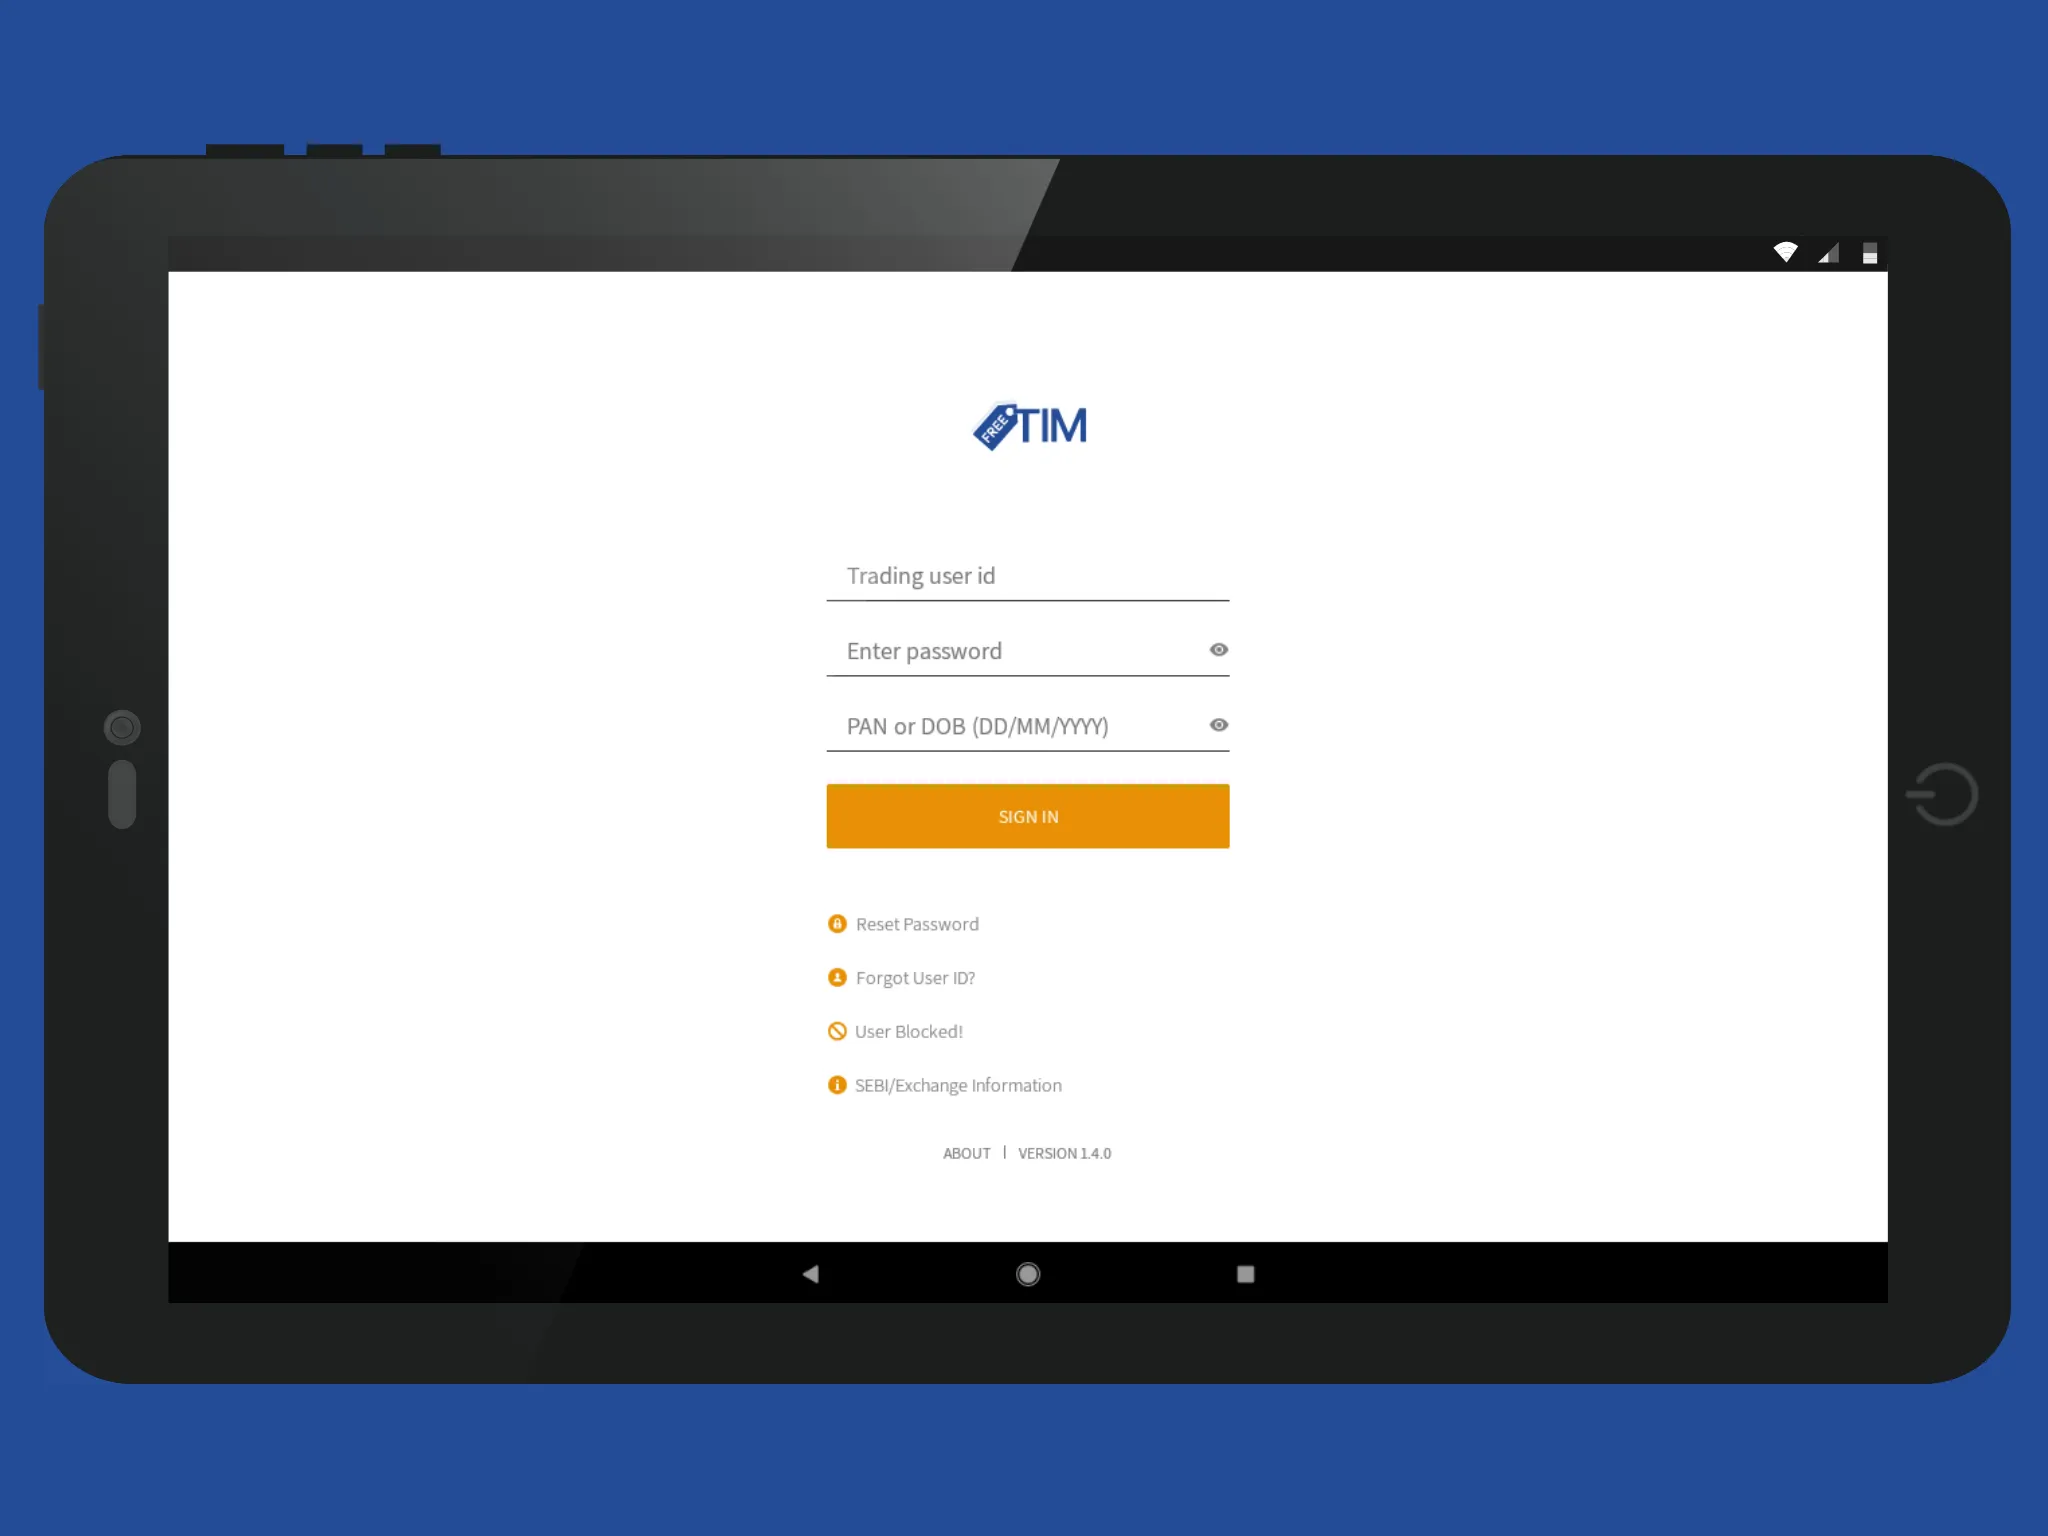Click the SIGN IN button
Screen dimensions: 2048x1536
pos(1027,815)
